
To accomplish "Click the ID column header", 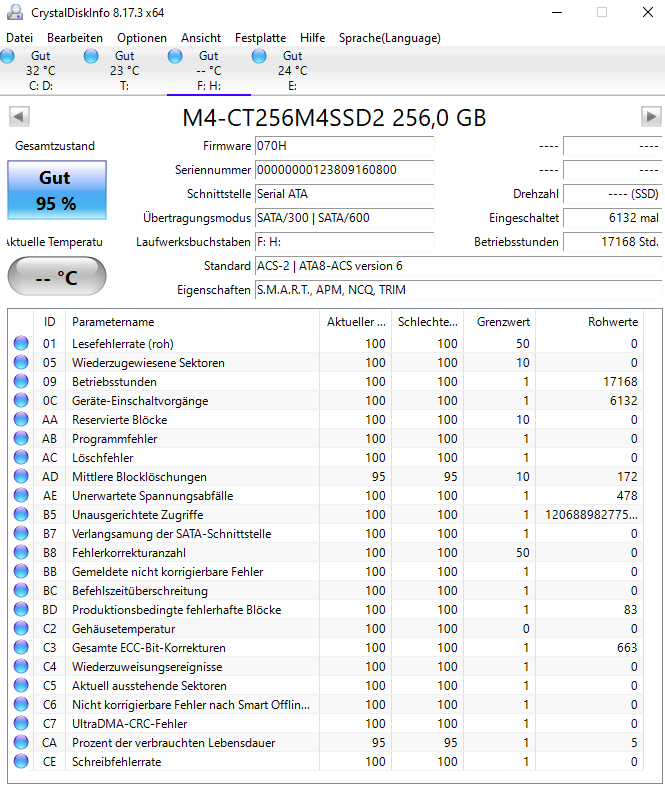I will 49,322.
